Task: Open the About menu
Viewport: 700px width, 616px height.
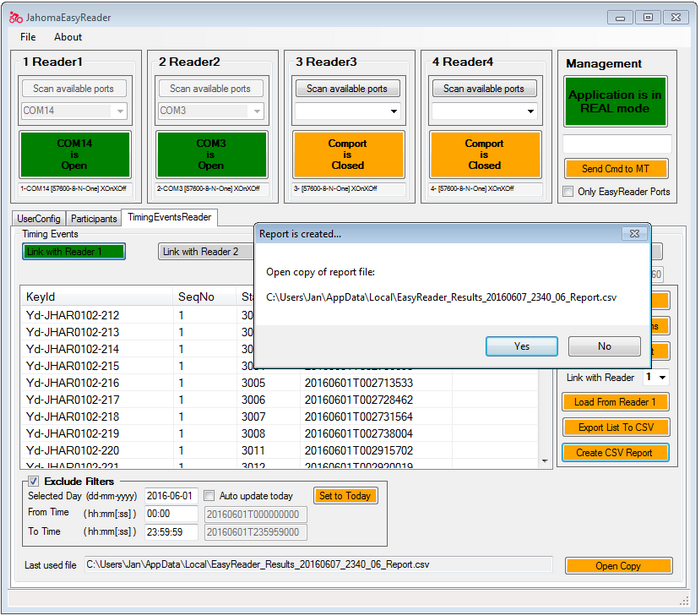Action: (x=68, y=37)
